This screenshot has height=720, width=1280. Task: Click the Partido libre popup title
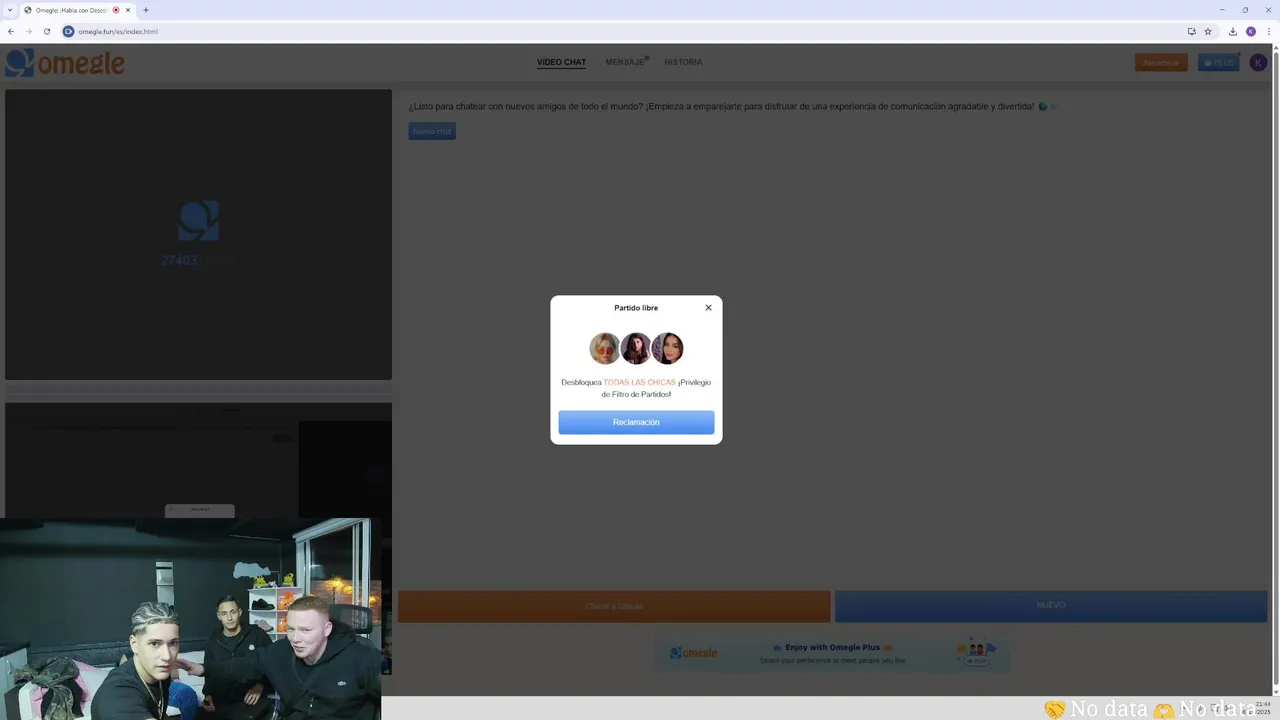(636, 308)
